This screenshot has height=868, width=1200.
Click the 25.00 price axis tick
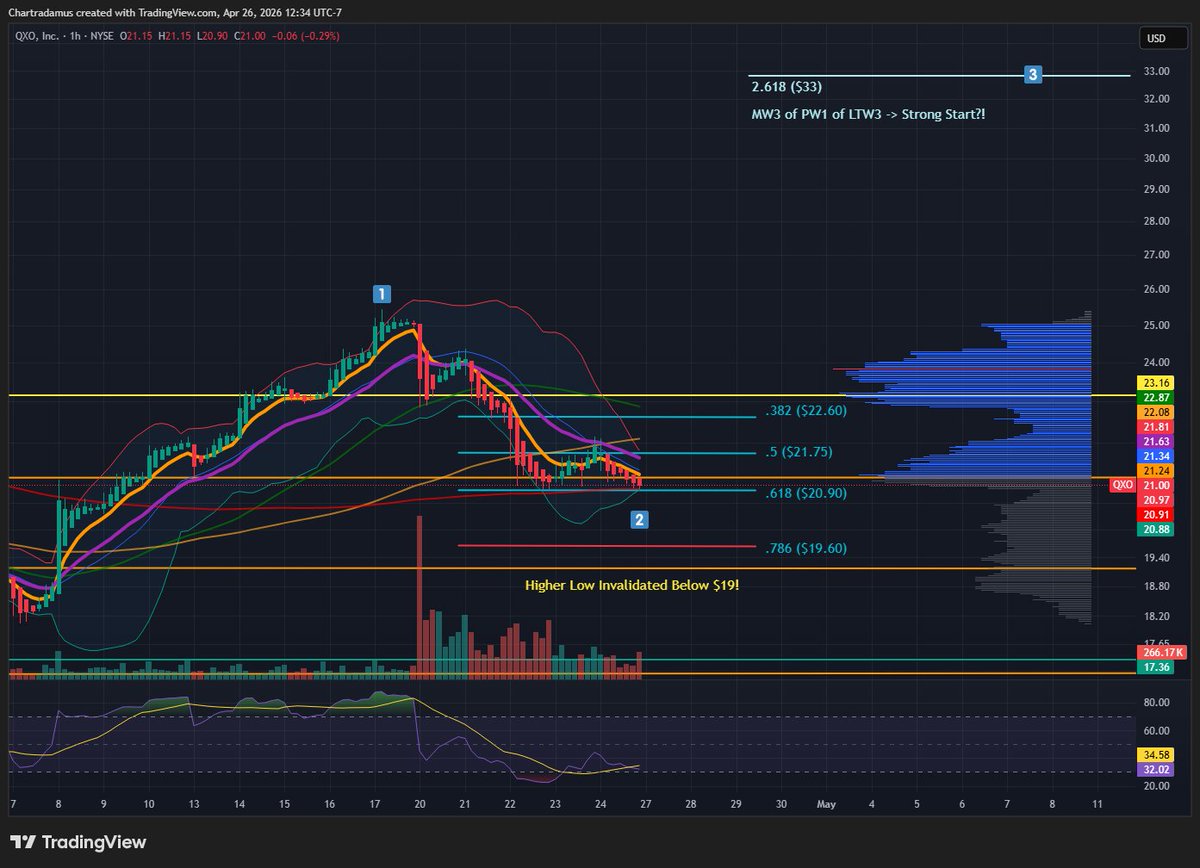tap(1158, 326)
